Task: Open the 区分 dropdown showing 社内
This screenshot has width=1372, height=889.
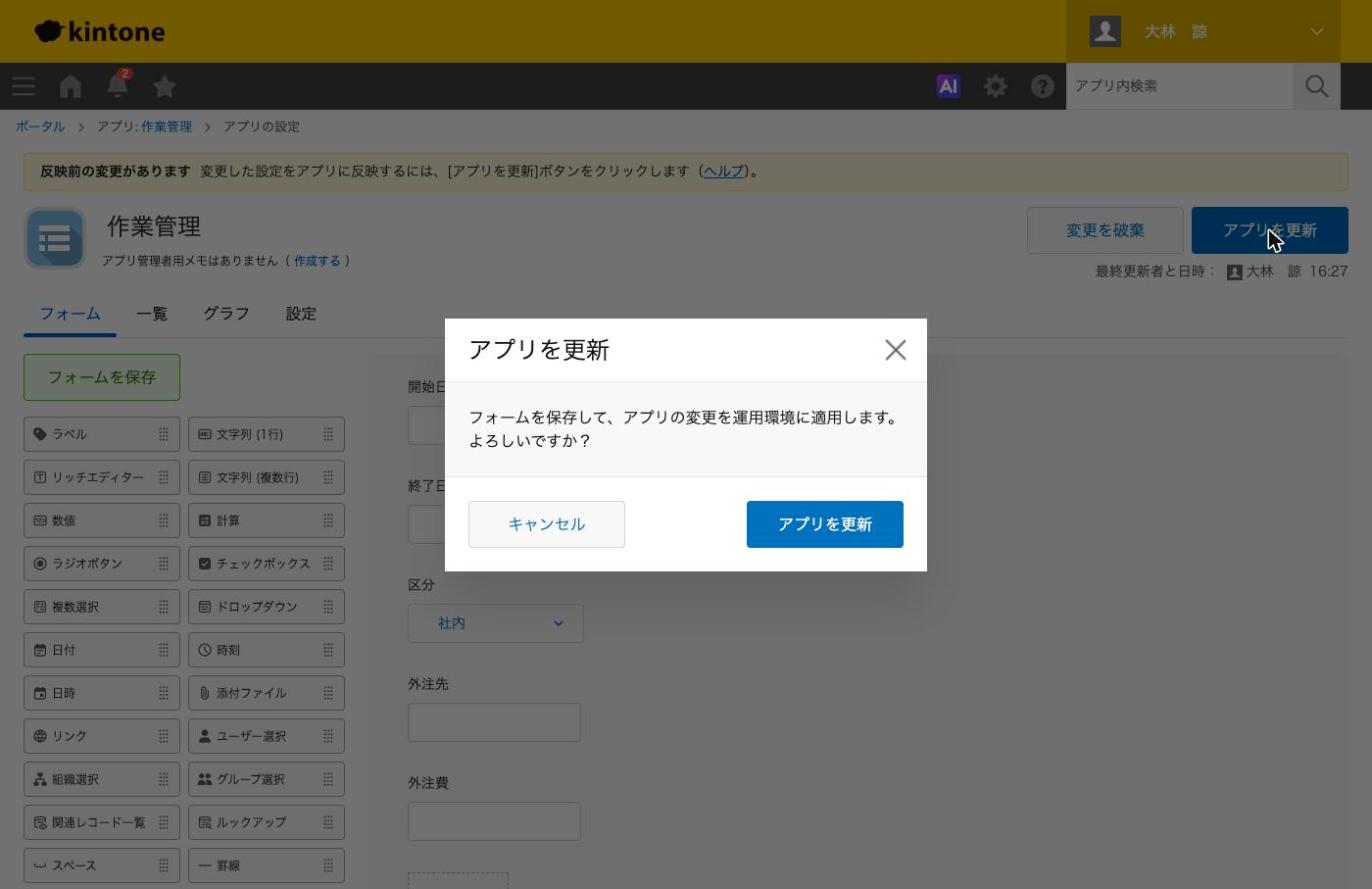Action: coord(496,623)
